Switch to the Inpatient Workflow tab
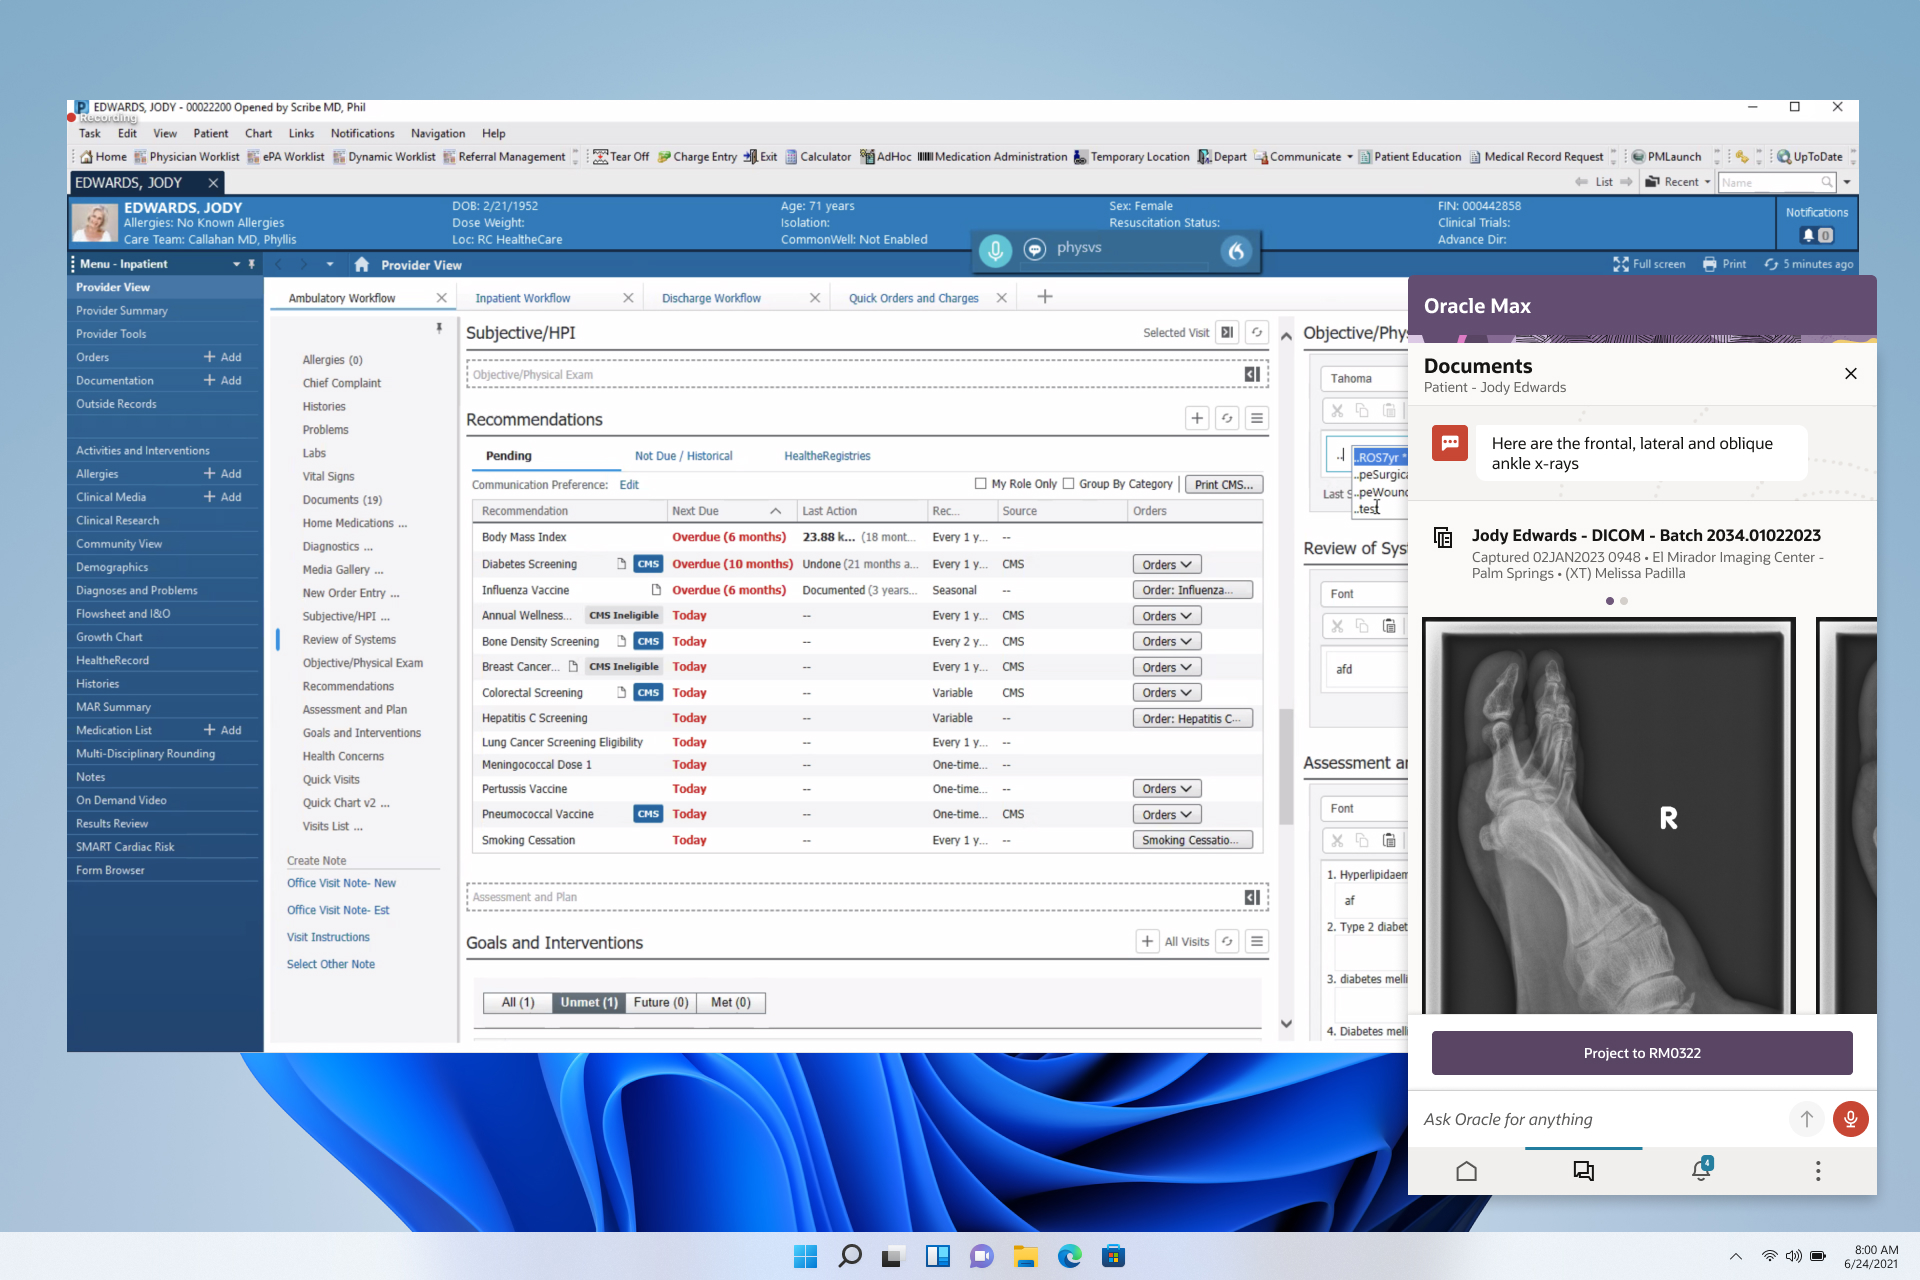The width and height of the screenshot is (1920, 1280). pos(523,298)
